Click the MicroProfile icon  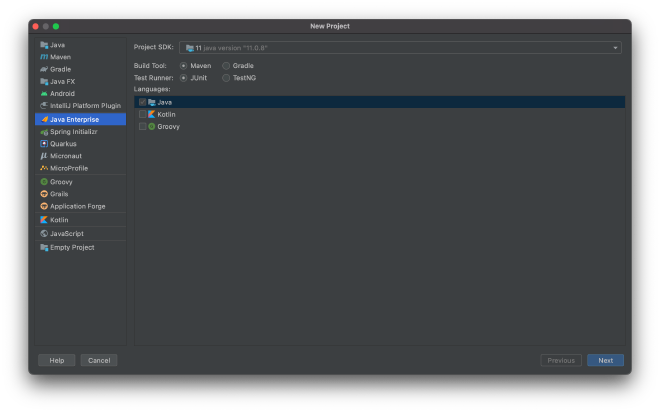pyautogui.click(x=44, y=168)
